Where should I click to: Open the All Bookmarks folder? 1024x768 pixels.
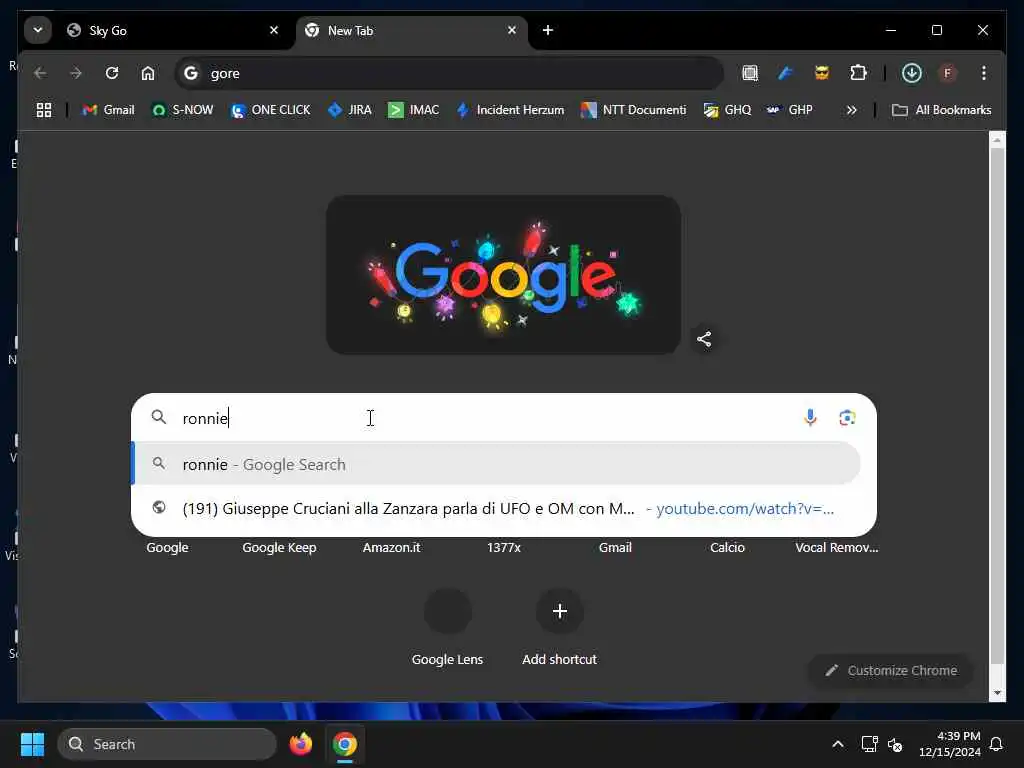pyautogui.click(x=942, y=110)
